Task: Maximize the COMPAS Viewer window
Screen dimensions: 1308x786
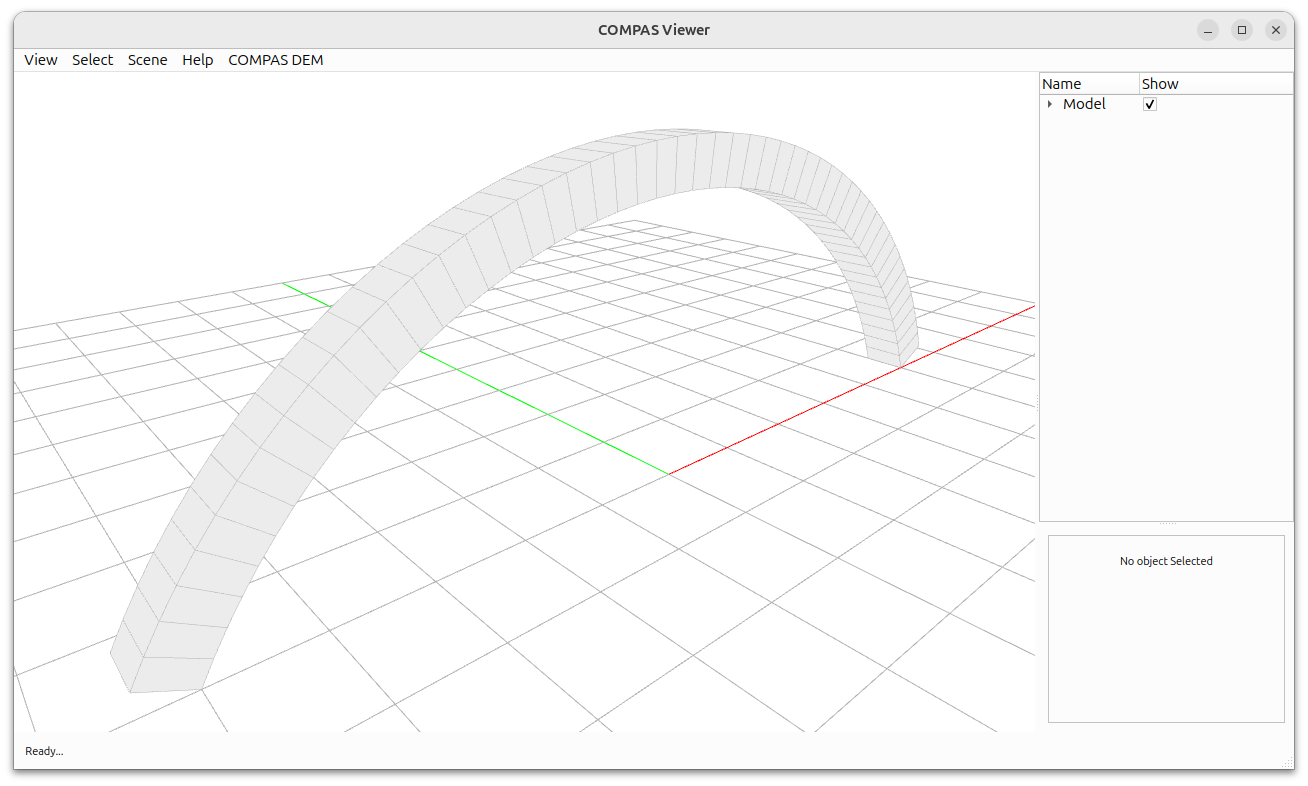Action: (1242, 30)
